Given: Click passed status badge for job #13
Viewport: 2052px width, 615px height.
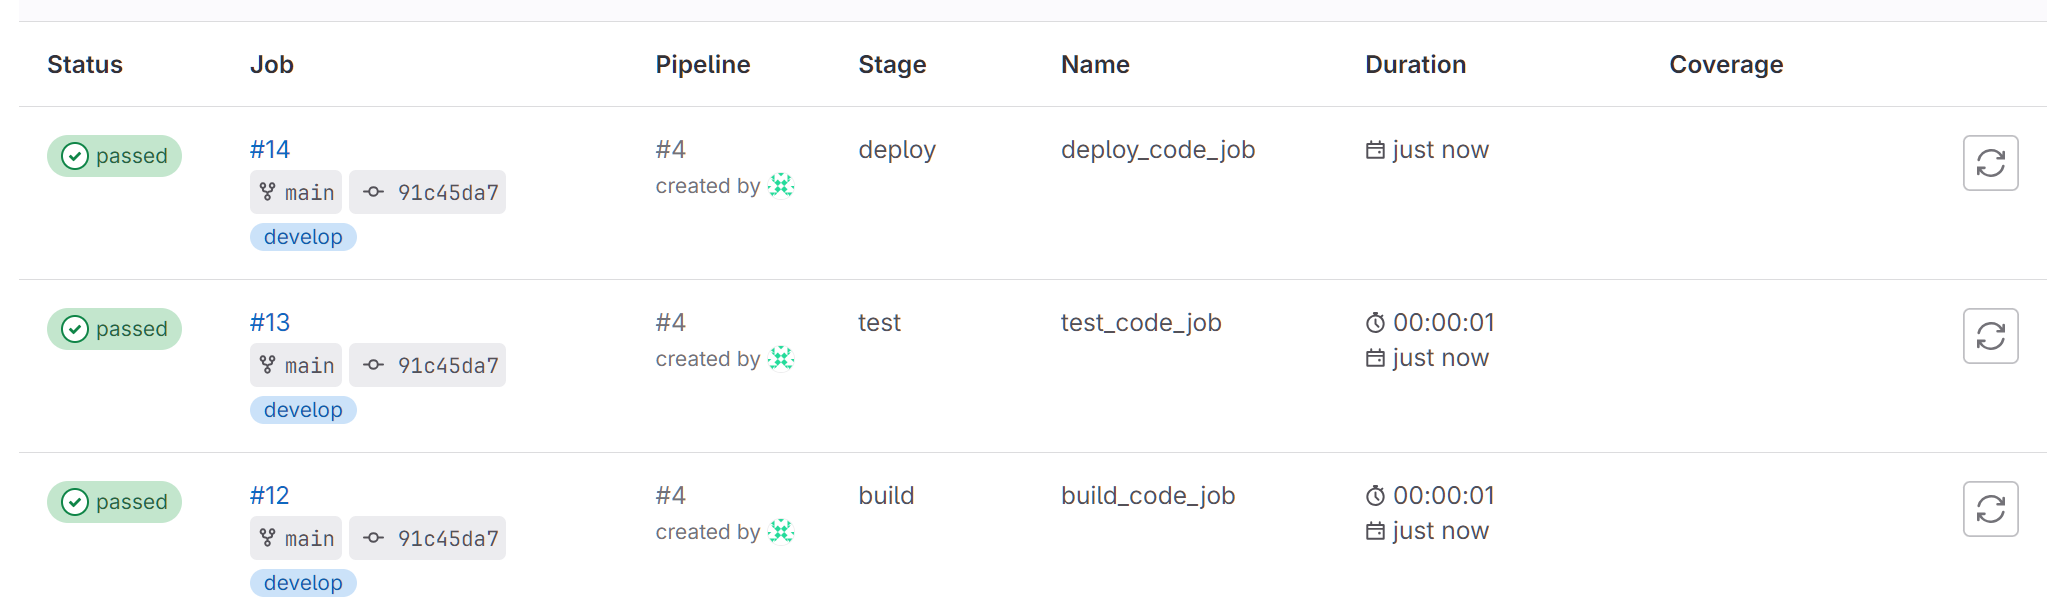Looking at the screenshot, I should pyautogui.click(x=114, y=329).
